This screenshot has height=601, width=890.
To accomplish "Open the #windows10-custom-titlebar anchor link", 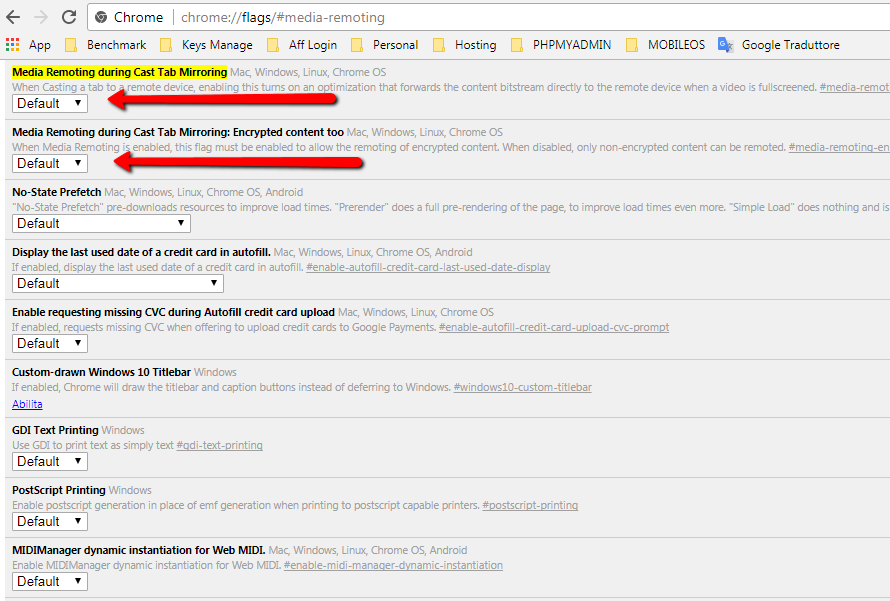I will [x=523, y=388].
